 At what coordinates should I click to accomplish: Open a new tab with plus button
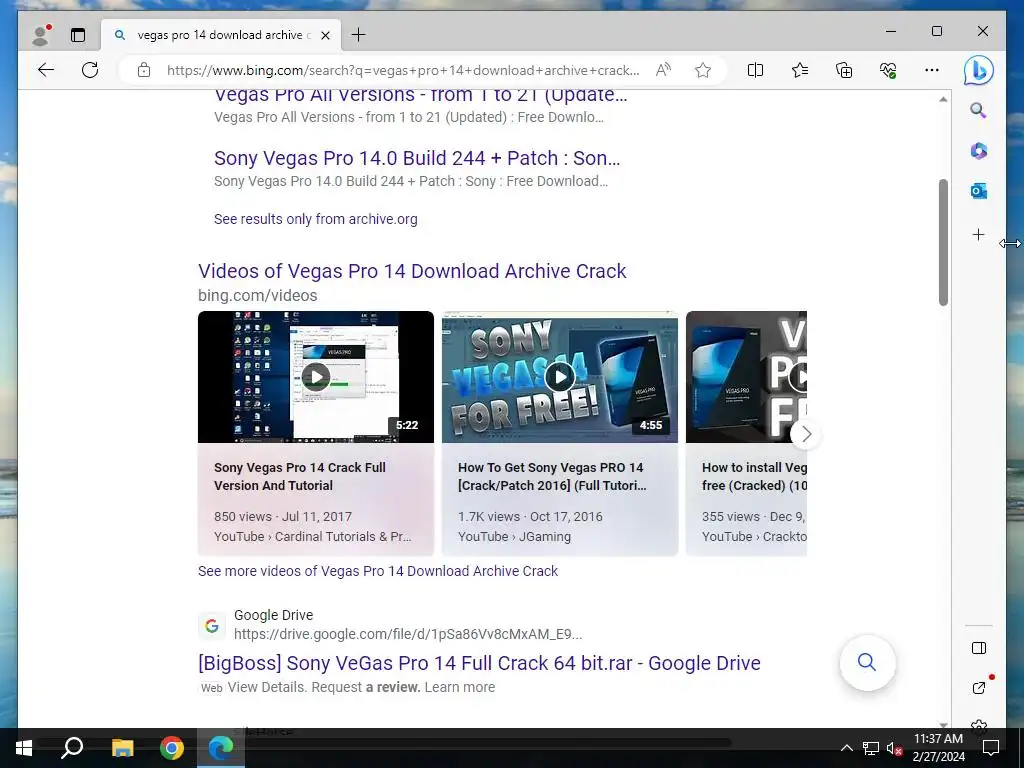(359, 35)
